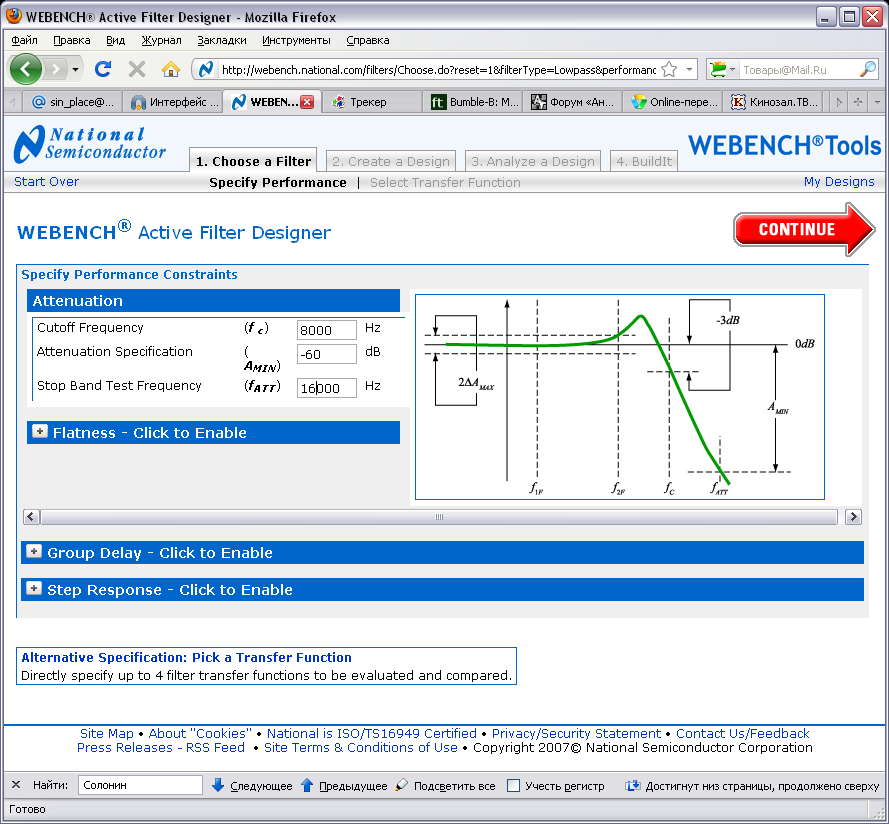
Task: Click the Attenuation section header
Action: click(x=213, y=301)
